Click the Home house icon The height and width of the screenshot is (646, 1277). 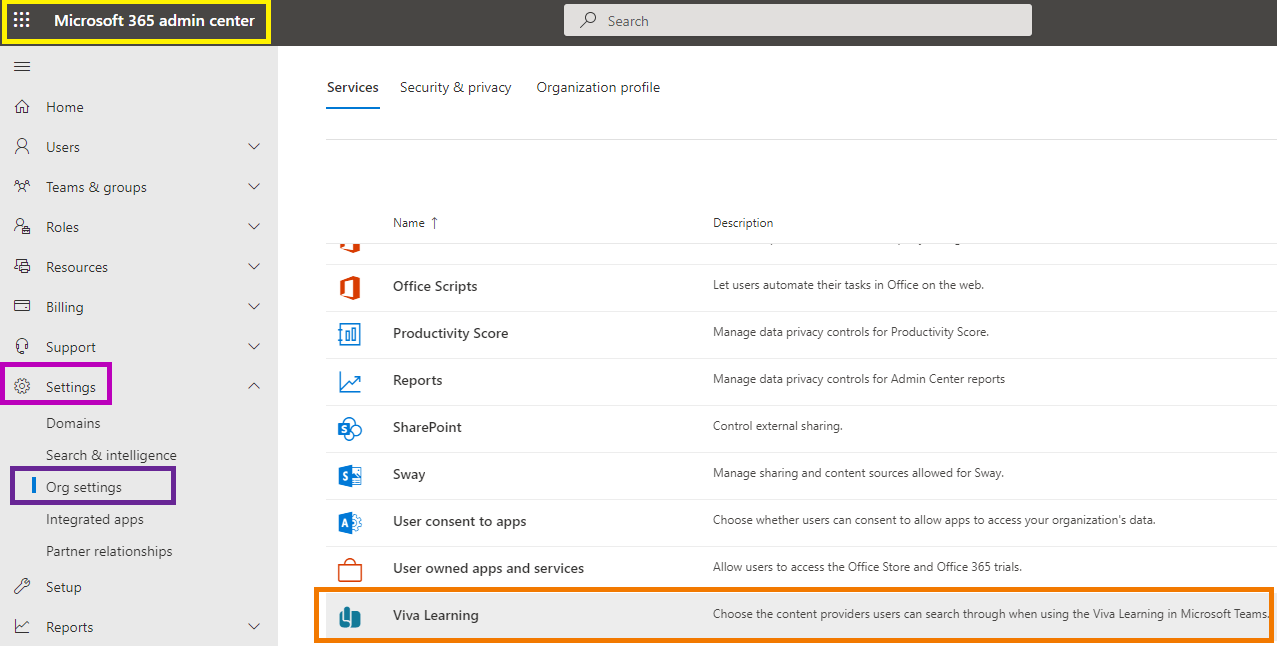[22, 107]
